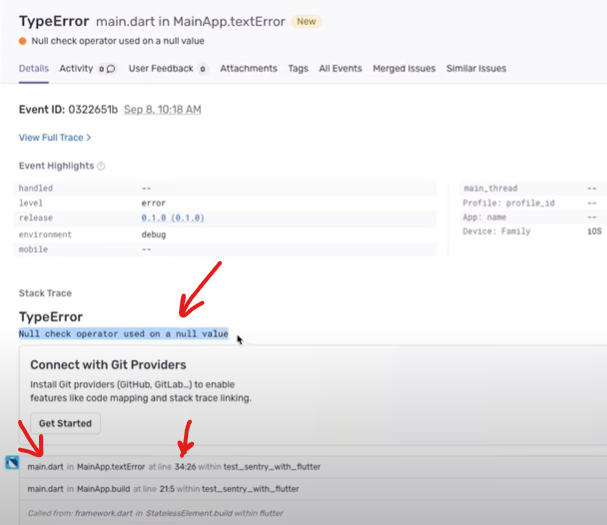Click the Device: Family iOS value
Image resolution: width=607 pixels, height=525 pixels.
click(594, 232)
